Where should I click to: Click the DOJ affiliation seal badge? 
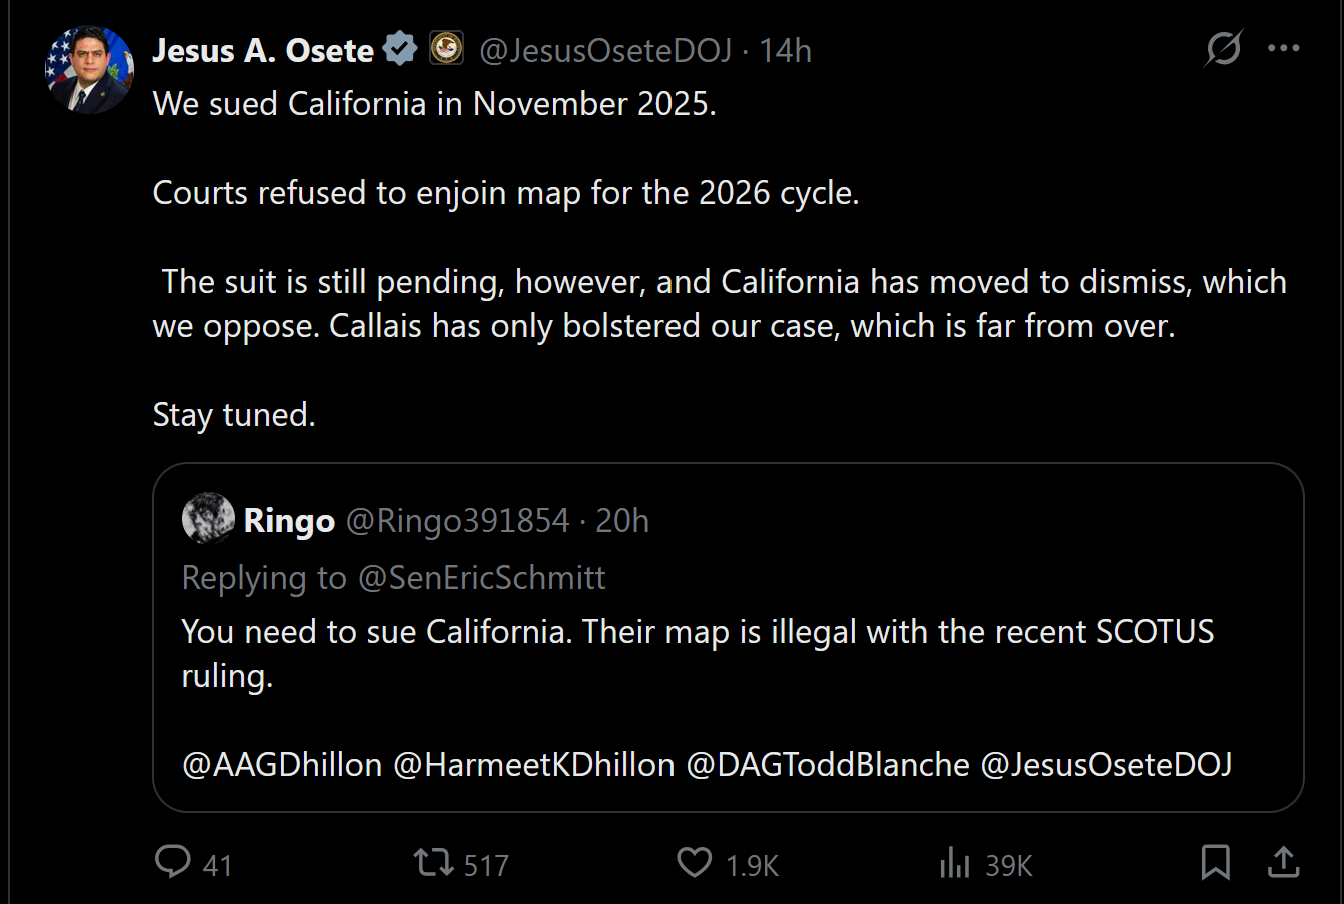tap(446, 48)
